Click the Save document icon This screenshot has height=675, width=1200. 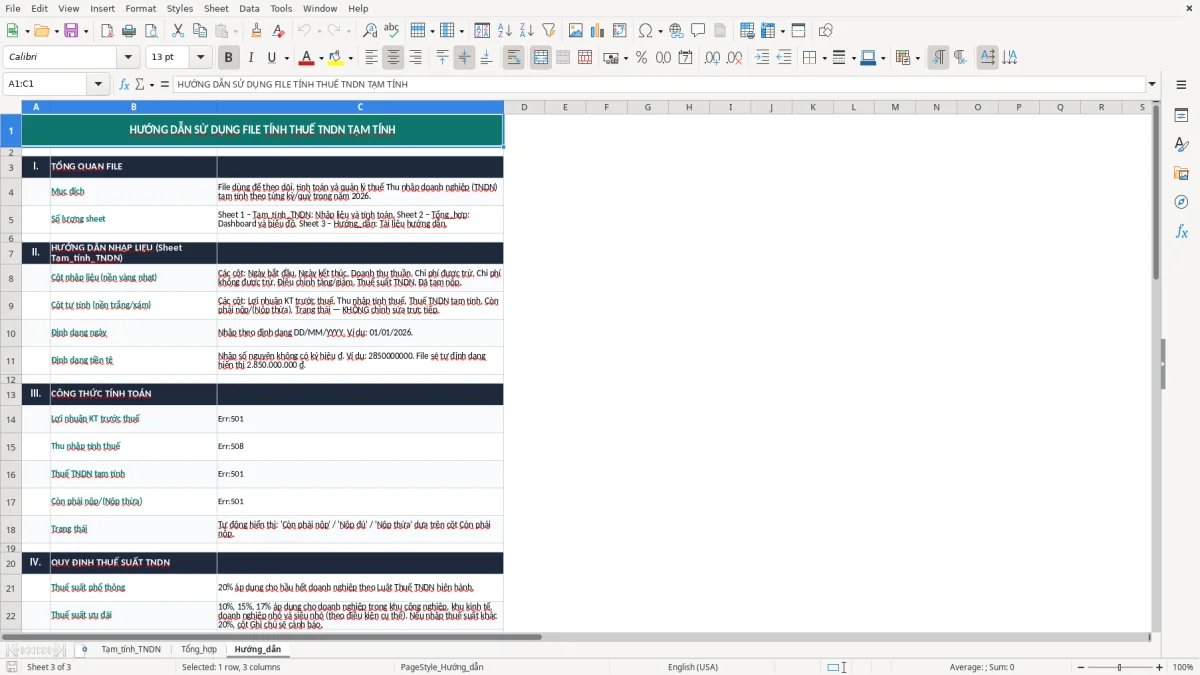[71, 31]
